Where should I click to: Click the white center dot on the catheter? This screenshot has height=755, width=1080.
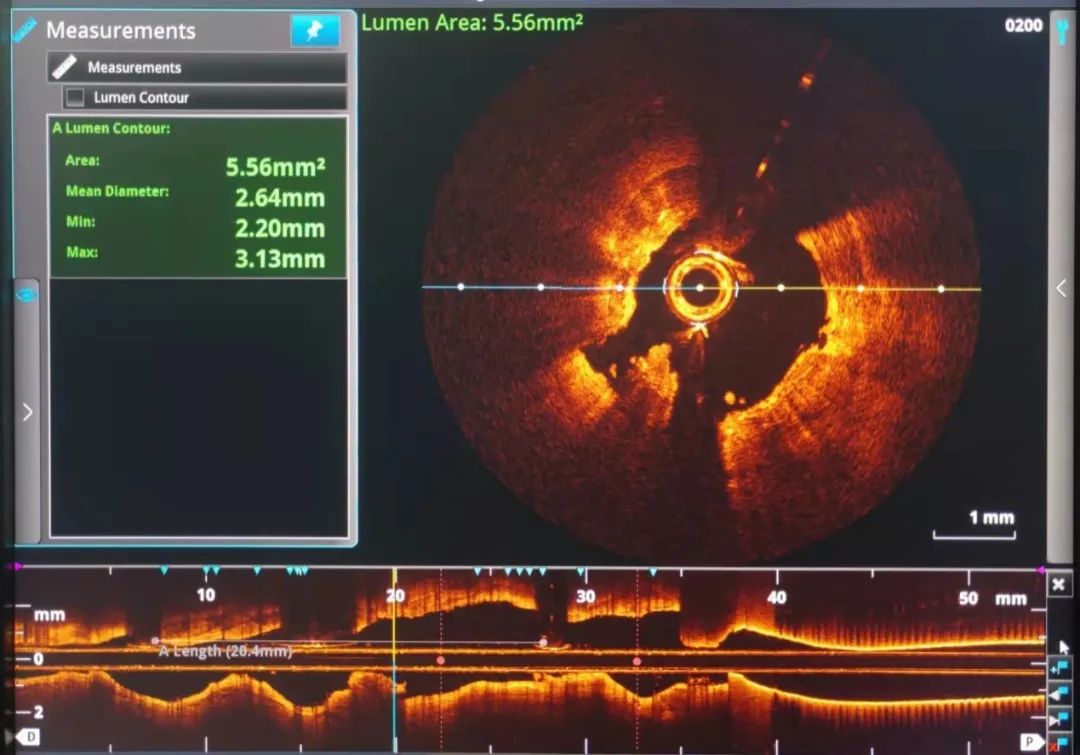coord(699,288)
